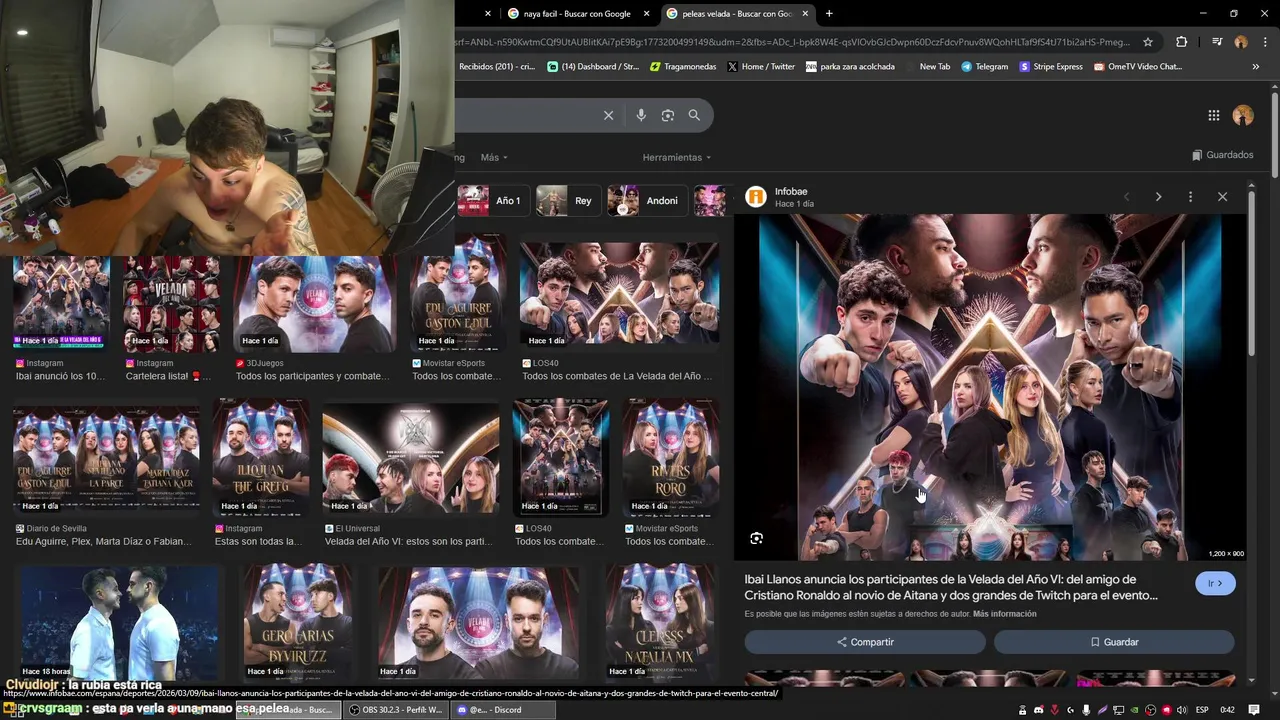
Task: Open Windows notification center icon
Action: click(x=1254, y=710)
